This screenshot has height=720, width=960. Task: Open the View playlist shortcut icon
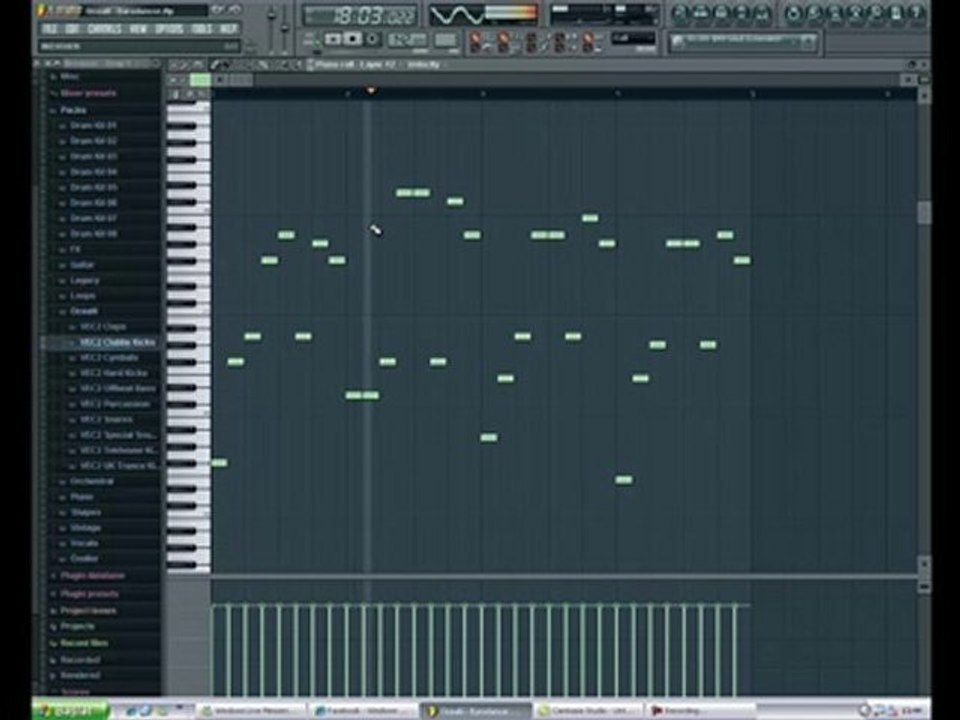pyautogui.click(x=680, y=13)
